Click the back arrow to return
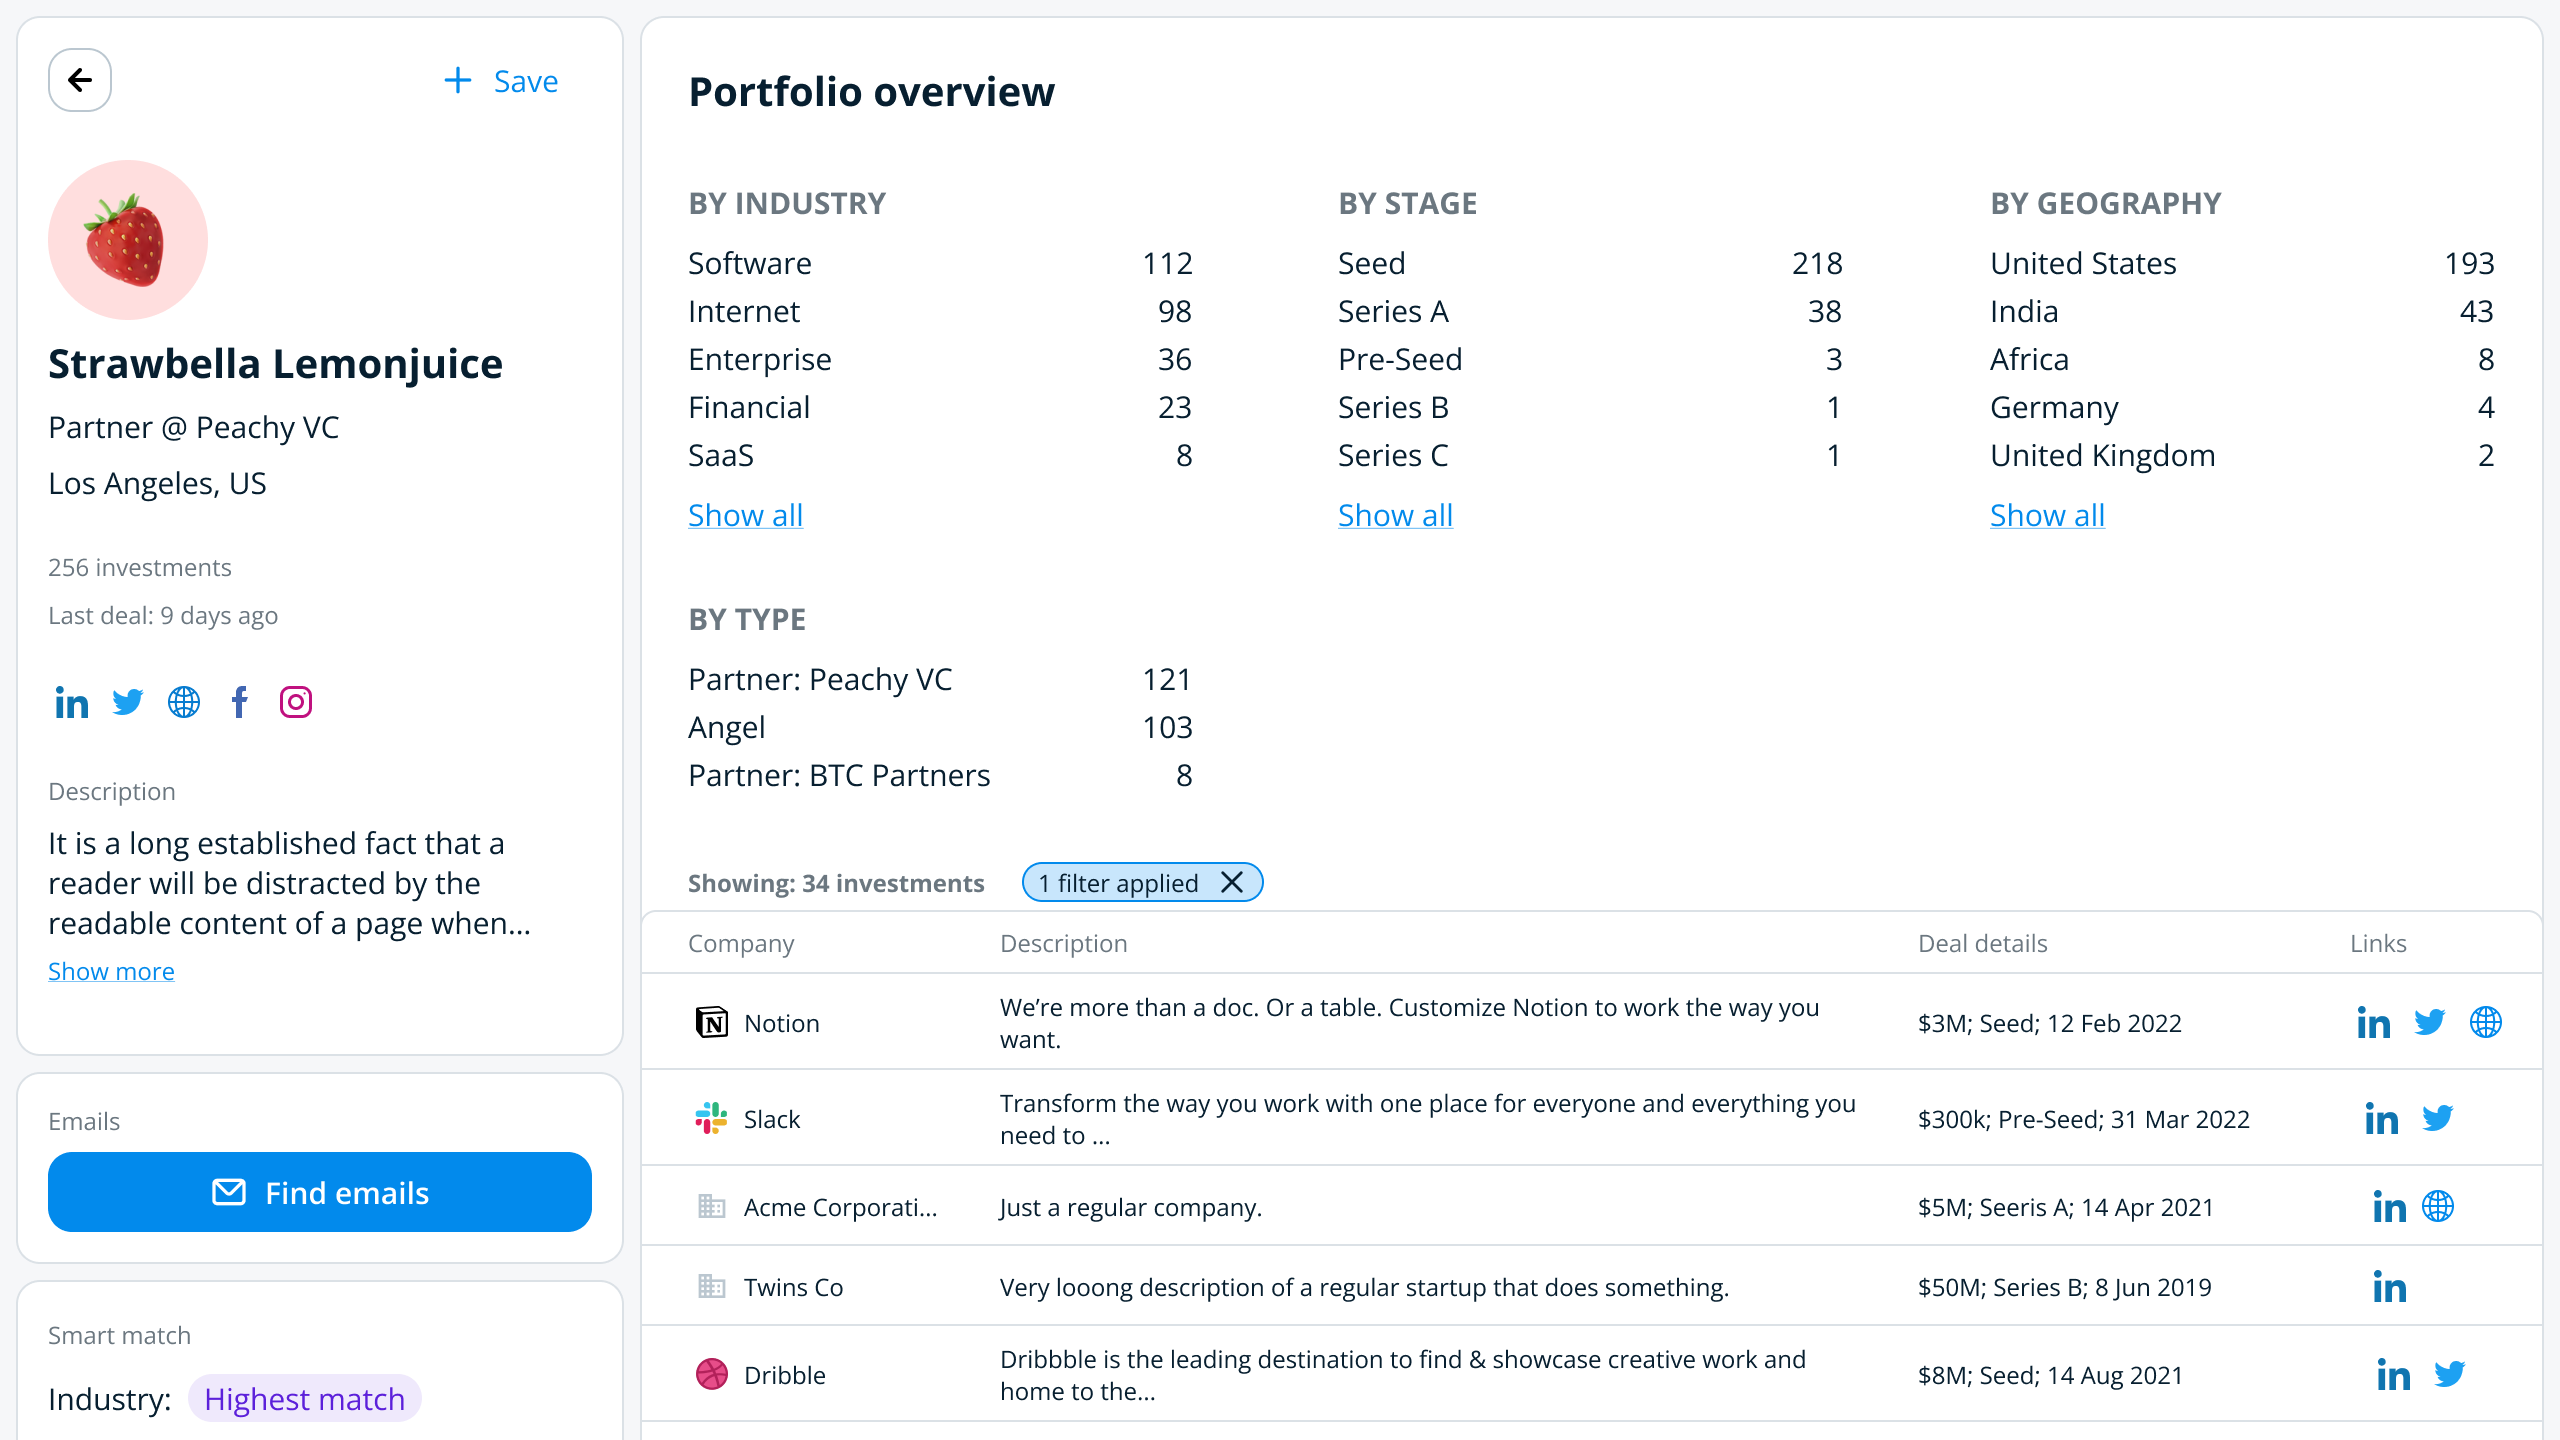The image size is (2560, 1440). click(x=79, y=79)
